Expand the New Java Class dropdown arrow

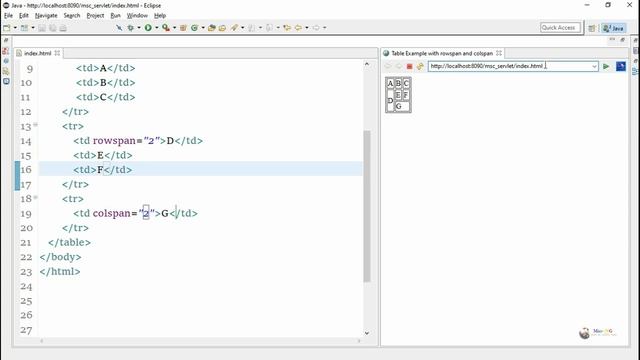point(203,28)
